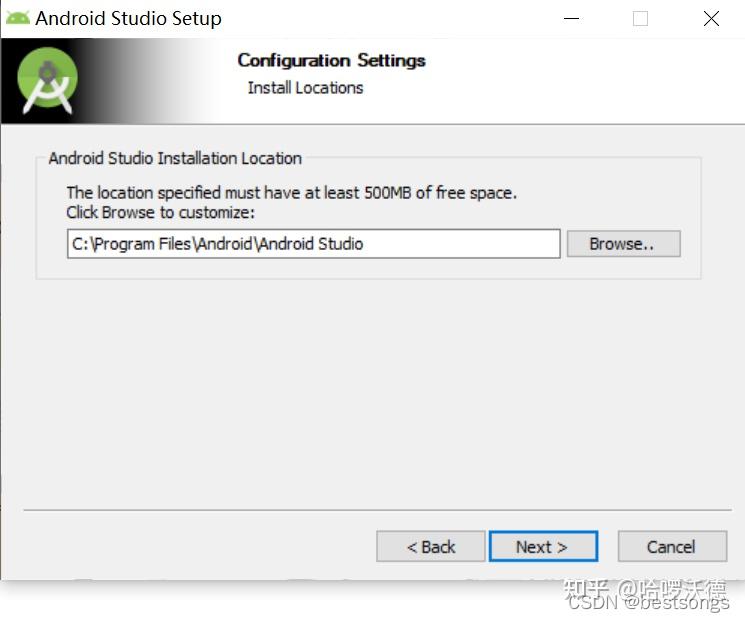Go back with the < Back button
The image size is (745, 622).
(x=431, y=547)
